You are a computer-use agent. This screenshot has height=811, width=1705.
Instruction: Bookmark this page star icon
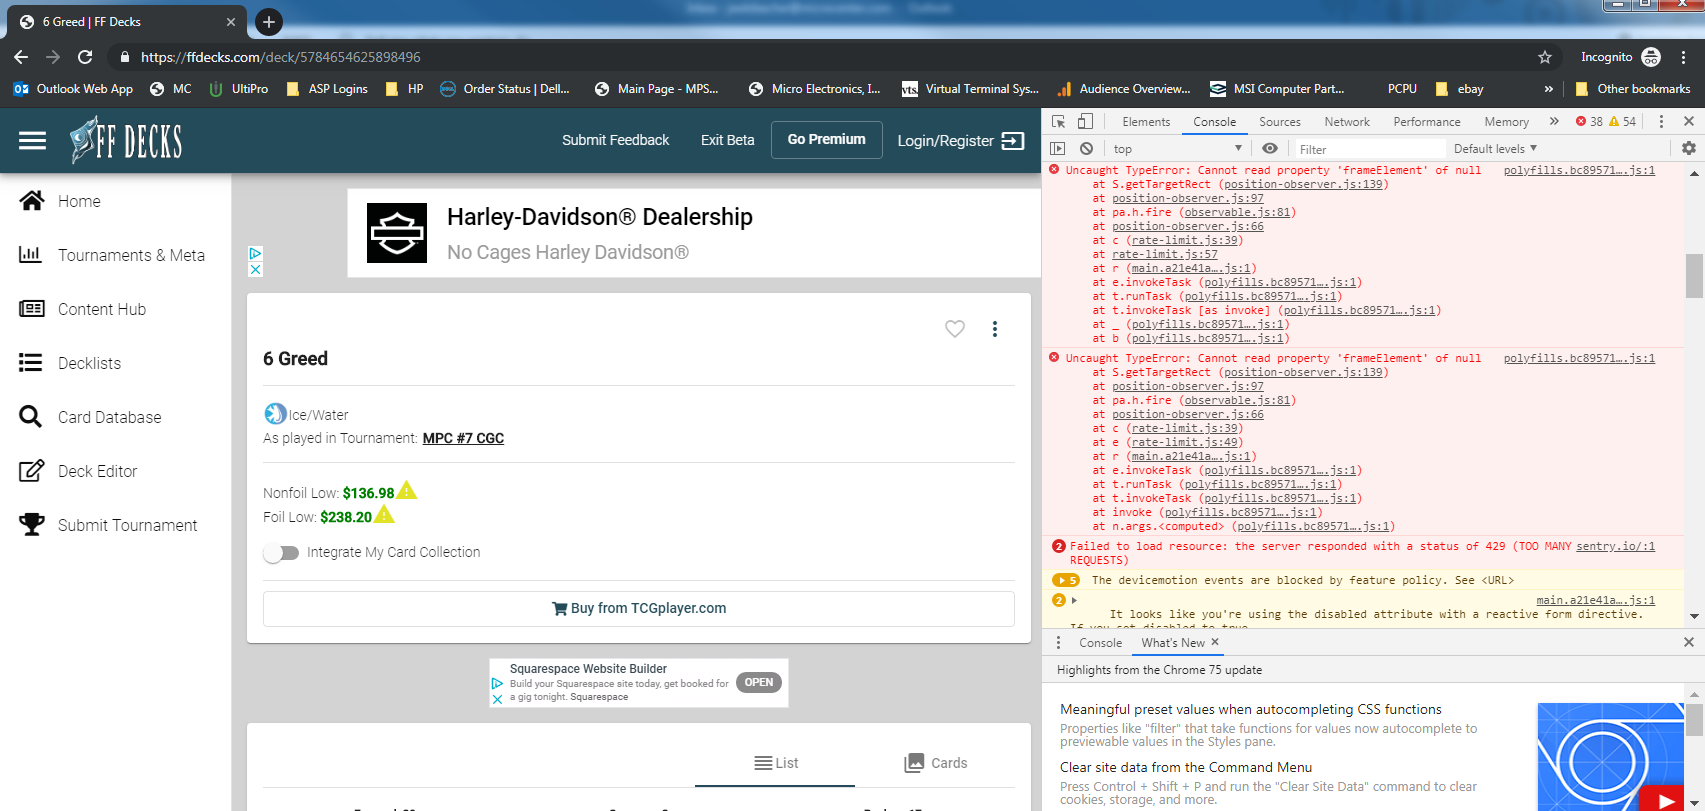(x=1544, y=57)
